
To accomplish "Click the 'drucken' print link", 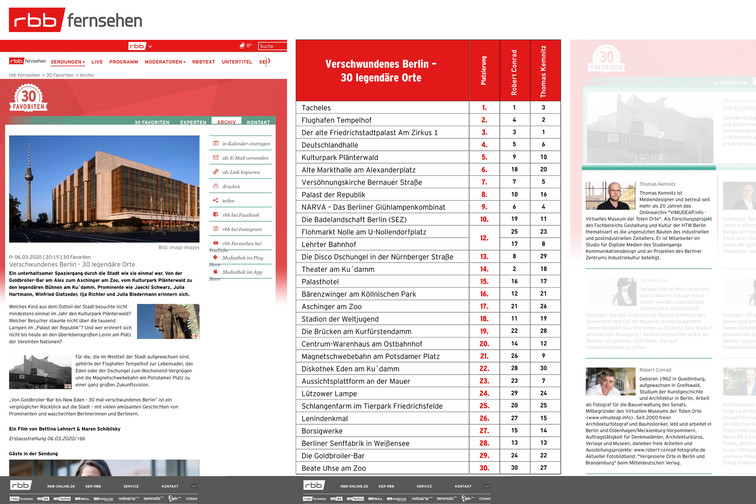I will tap(231, 186).
